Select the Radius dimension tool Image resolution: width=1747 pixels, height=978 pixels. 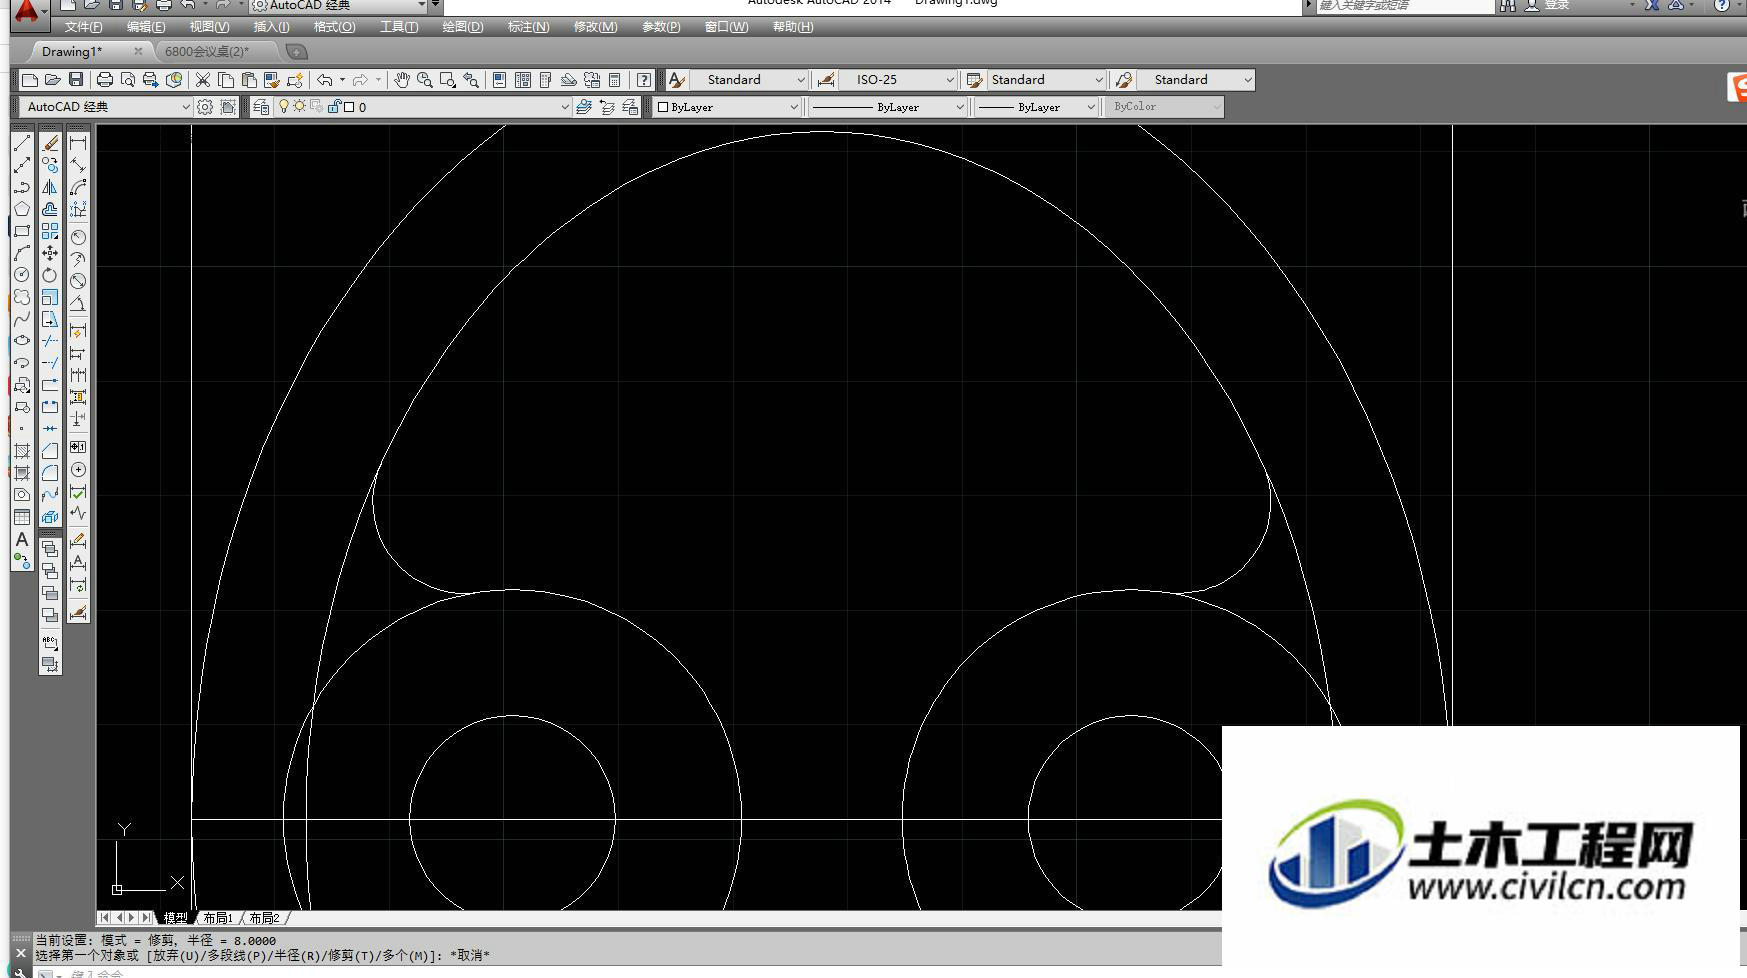78,237
